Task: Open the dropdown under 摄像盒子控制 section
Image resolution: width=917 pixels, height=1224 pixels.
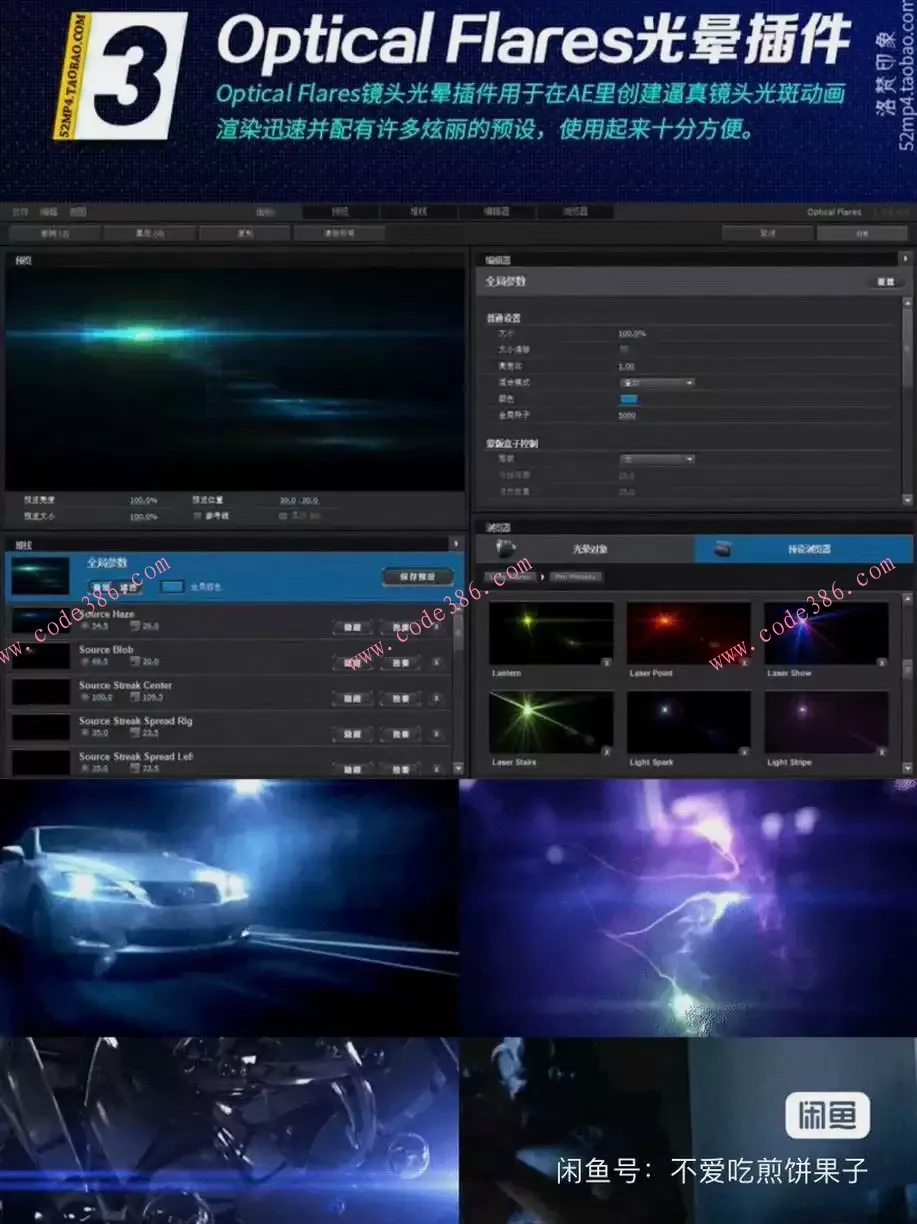Action: coord(656,459)
